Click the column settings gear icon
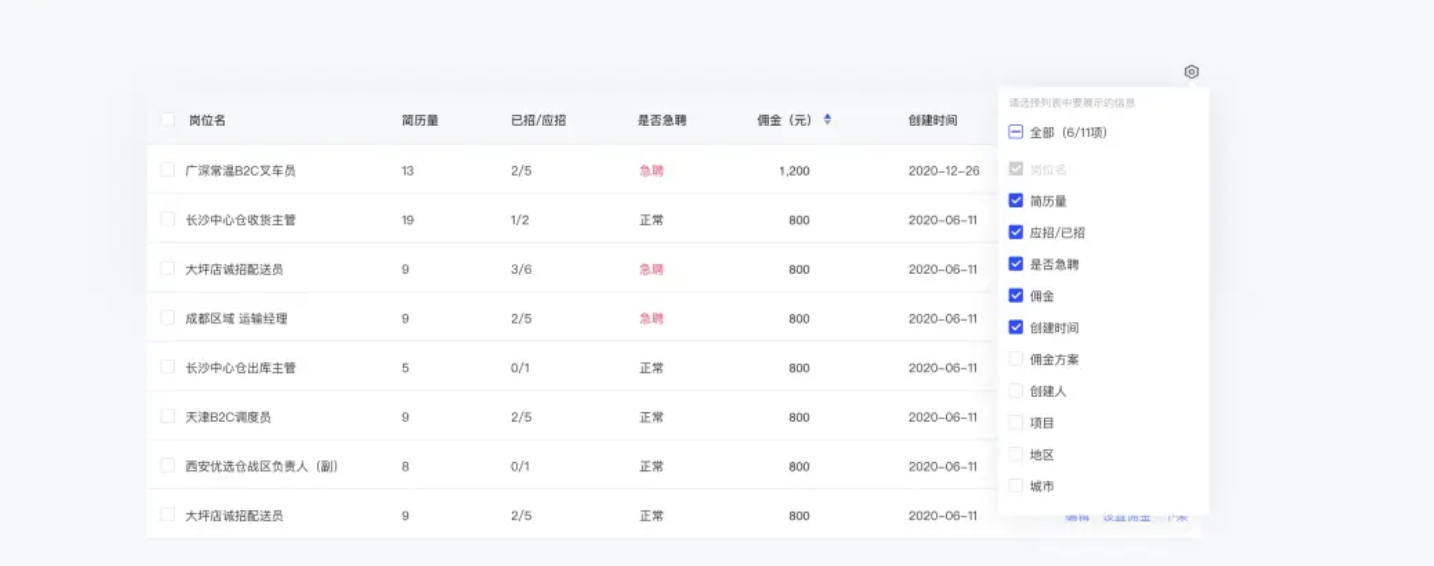This screenshot has width=1434, height=566. point(1191,72)
